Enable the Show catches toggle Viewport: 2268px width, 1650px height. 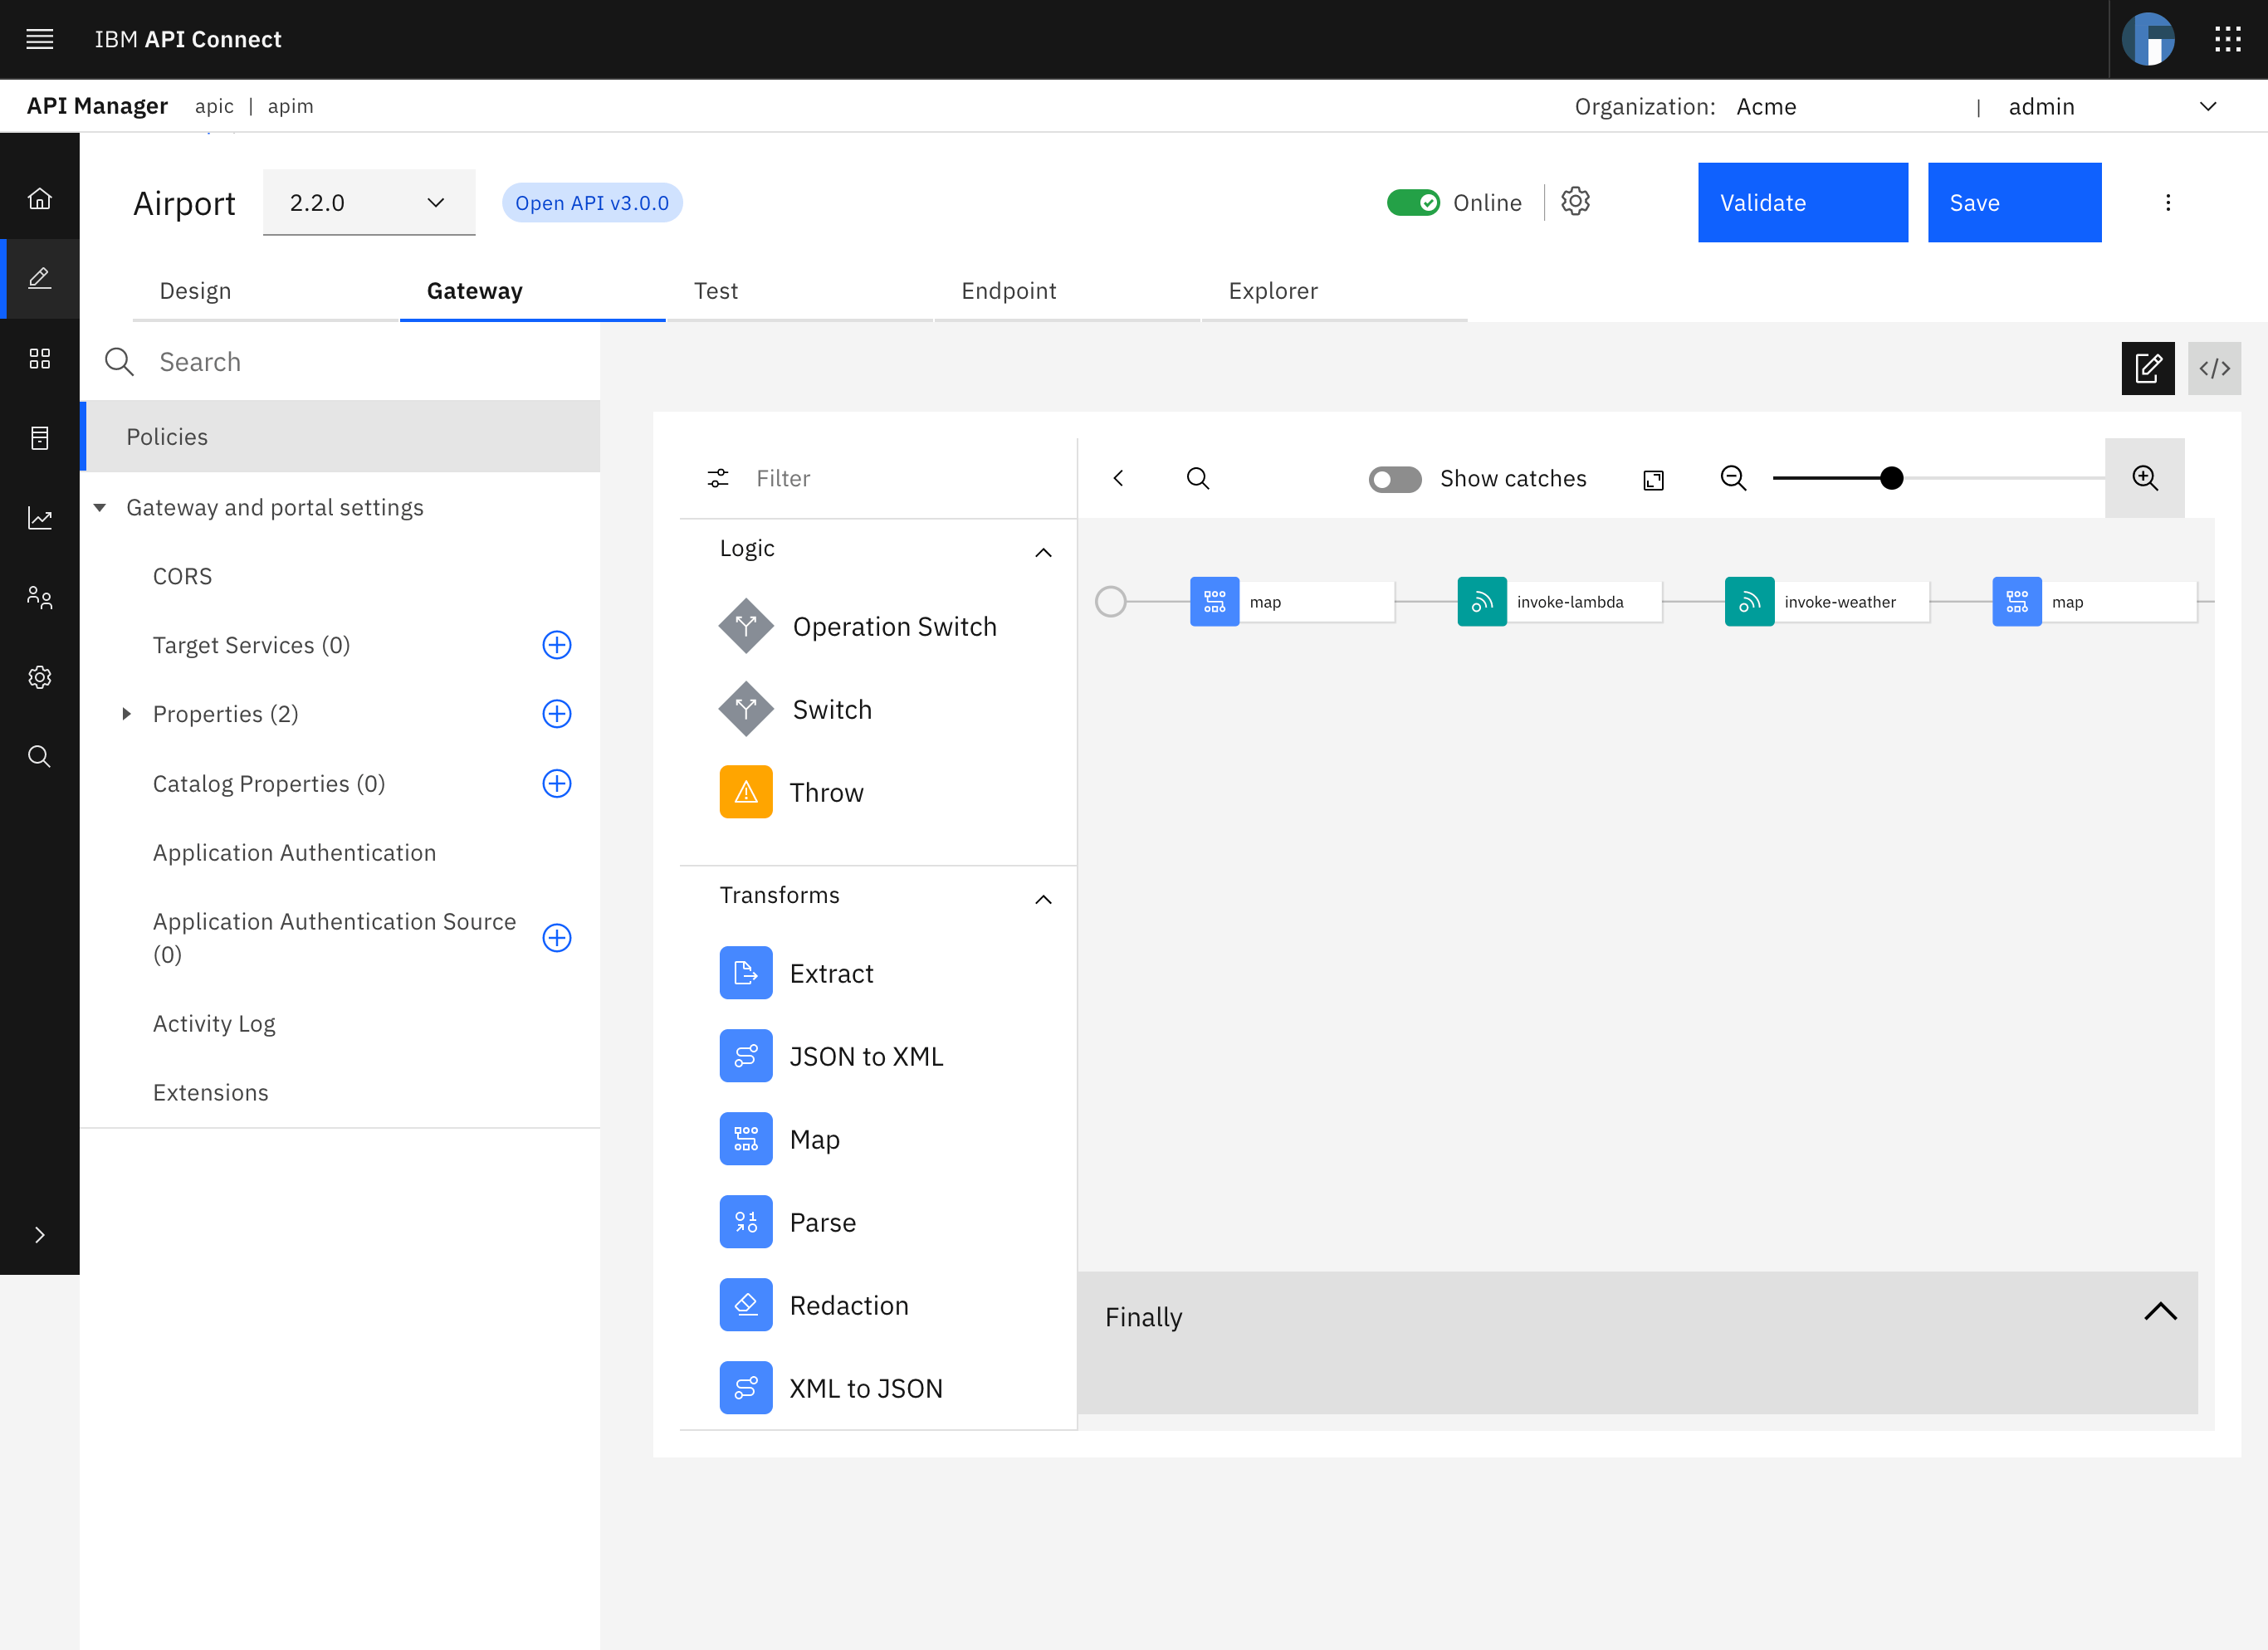pos(1394,480)
